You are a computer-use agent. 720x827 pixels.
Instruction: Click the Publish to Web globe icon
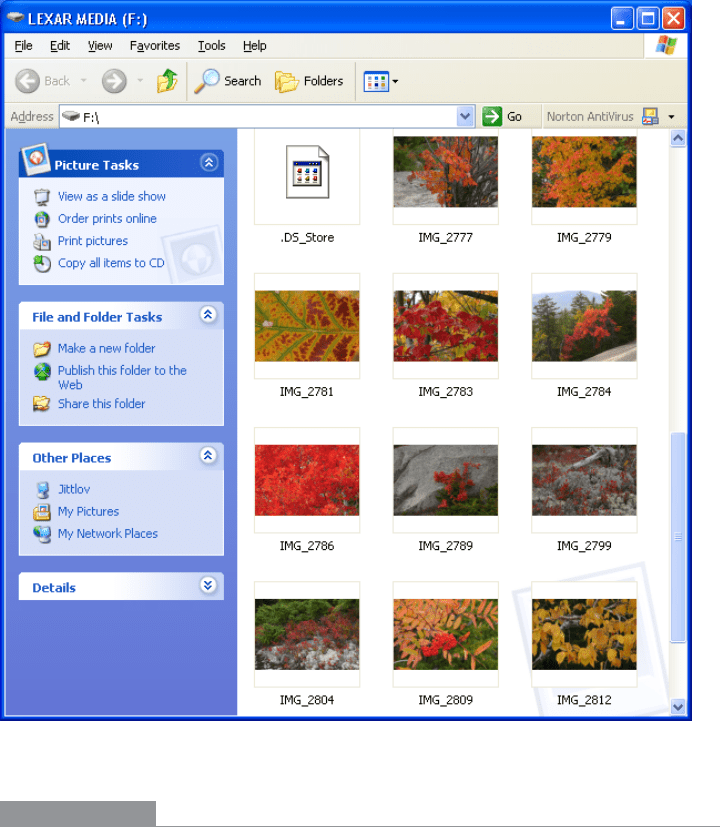coord(42,372)
